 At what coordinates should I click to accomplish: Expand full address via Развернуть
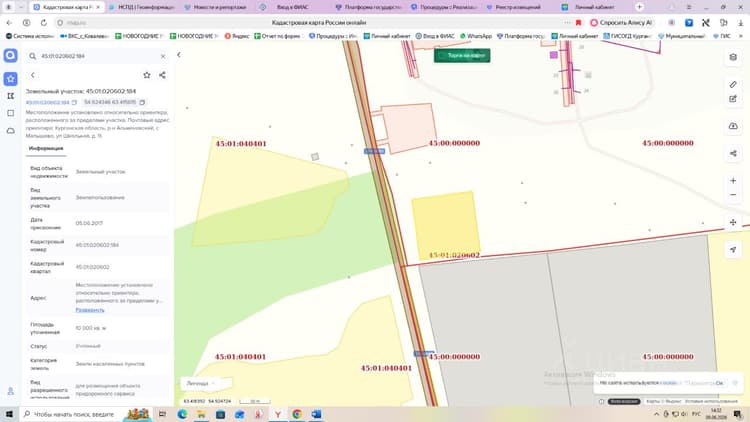90,310
